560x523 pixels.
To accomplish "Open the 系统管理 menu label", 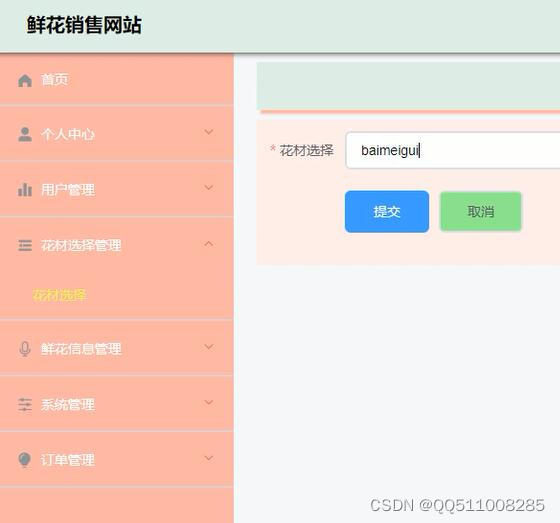I will point(68,404).
